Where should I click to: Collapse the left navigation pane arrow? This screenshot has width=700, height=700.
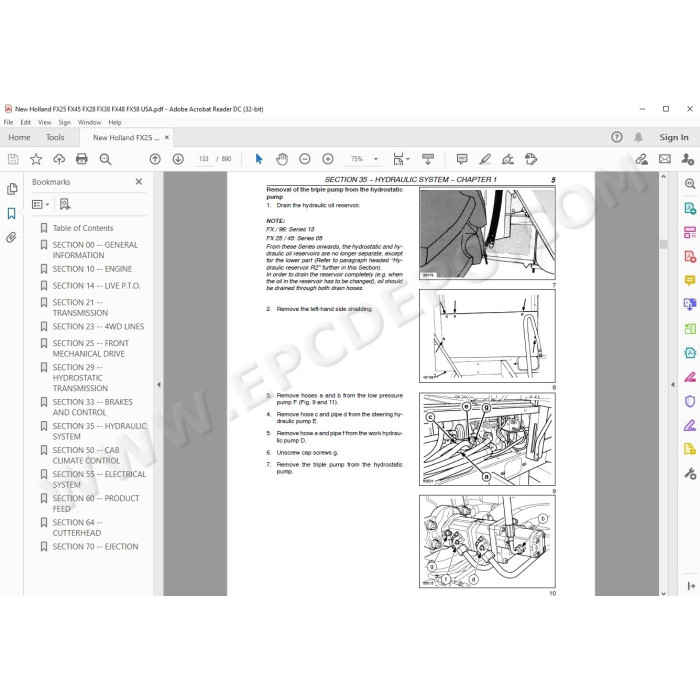tap(158, 384)
